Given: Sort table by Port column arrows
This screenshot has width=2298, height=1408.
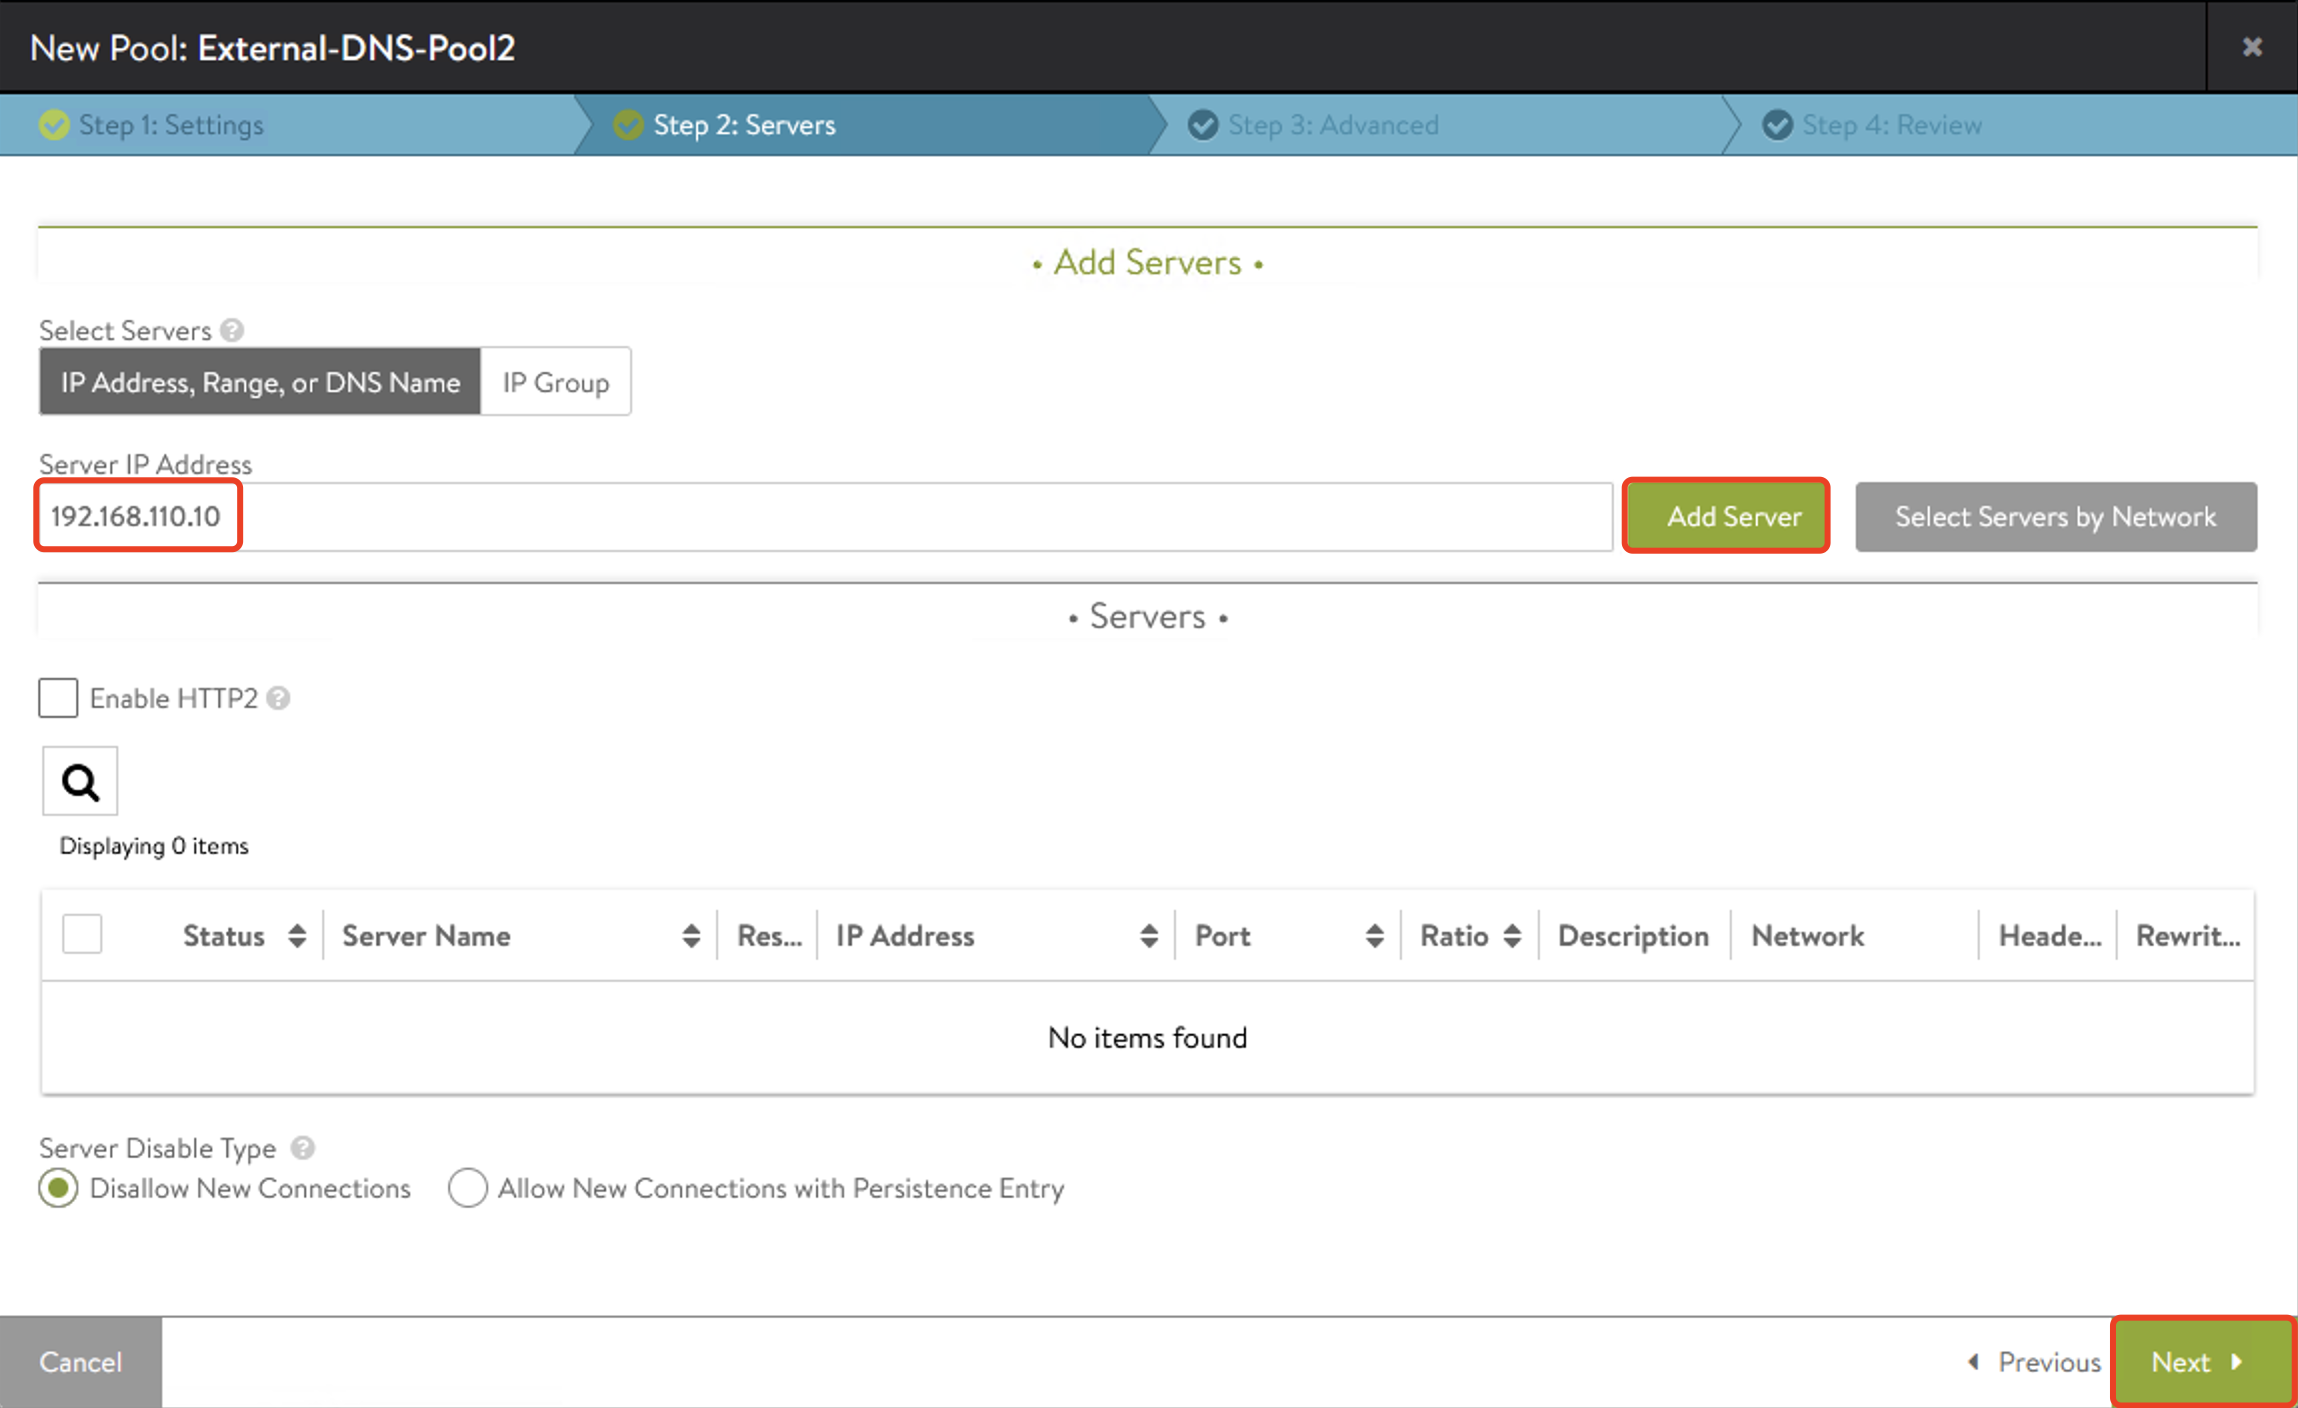Looking at the screenshot, I should 1375,936.
